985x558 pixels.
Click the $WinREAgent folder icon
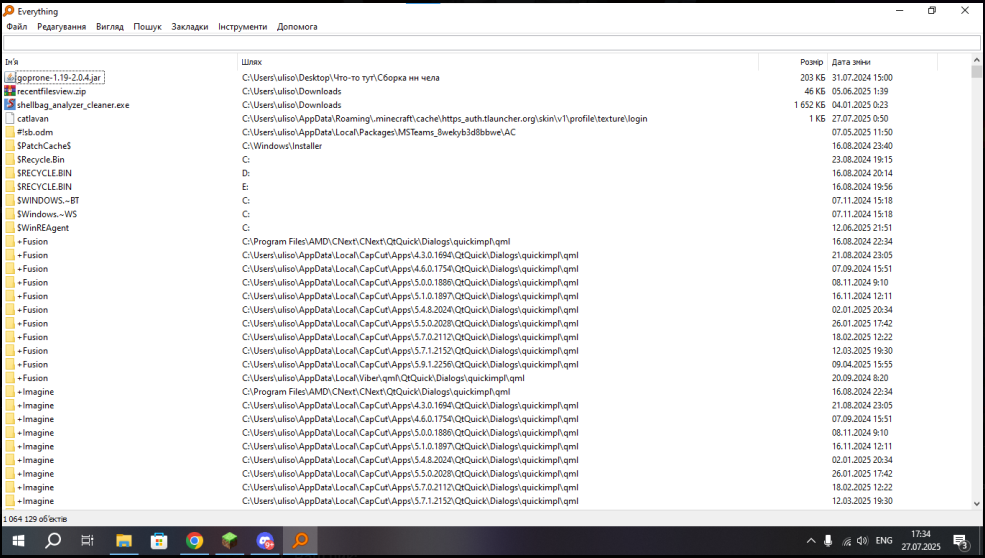click(10, 227)
